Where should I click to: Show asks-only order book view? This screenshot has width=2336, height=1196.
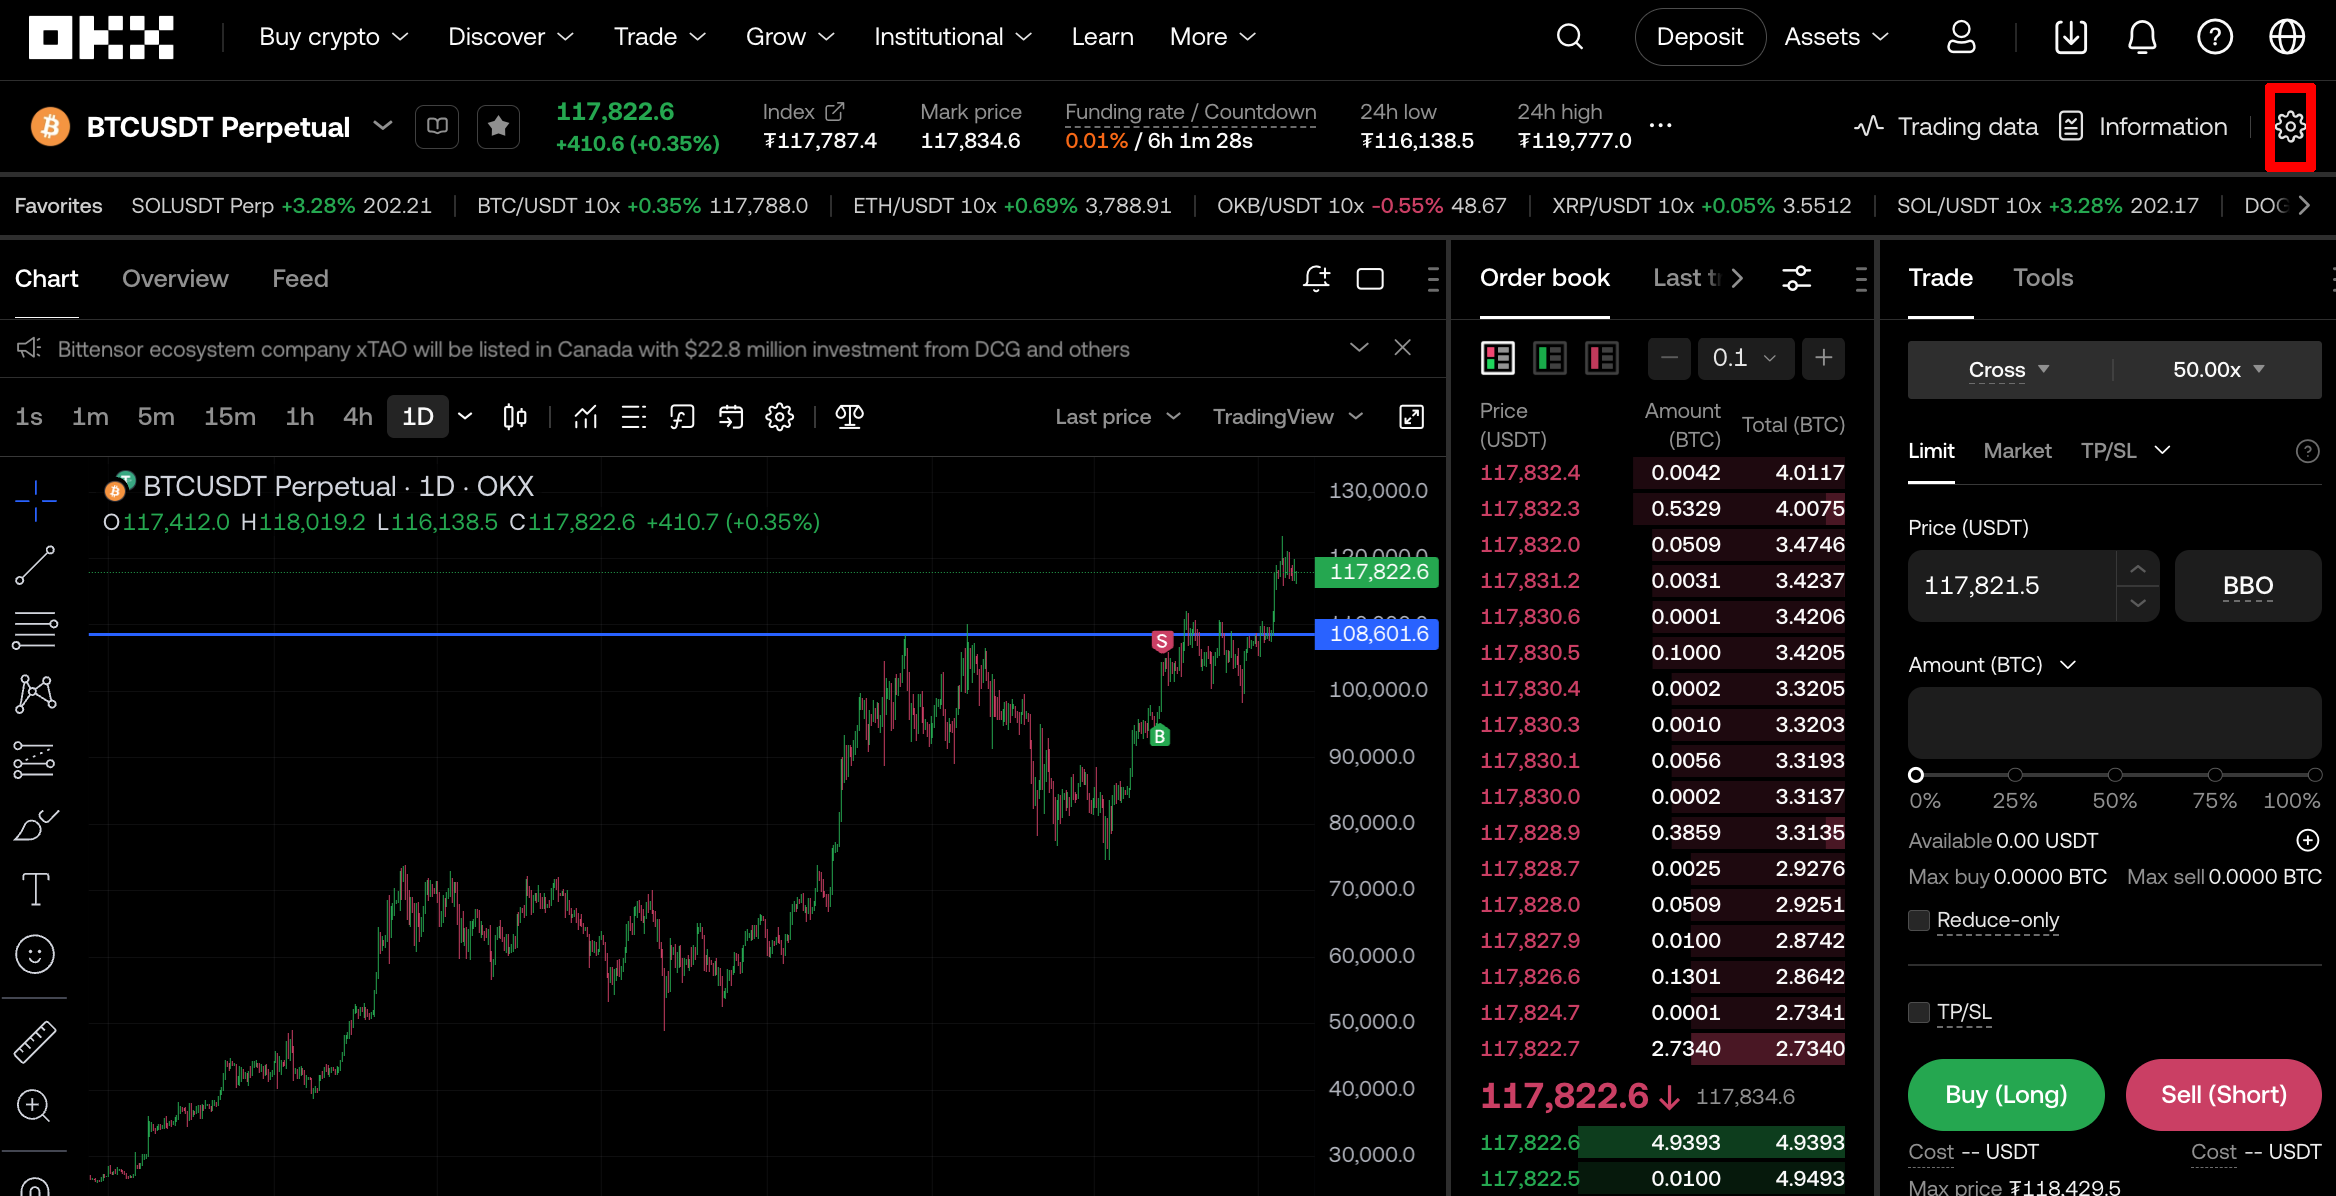(x=1602, y=358)
